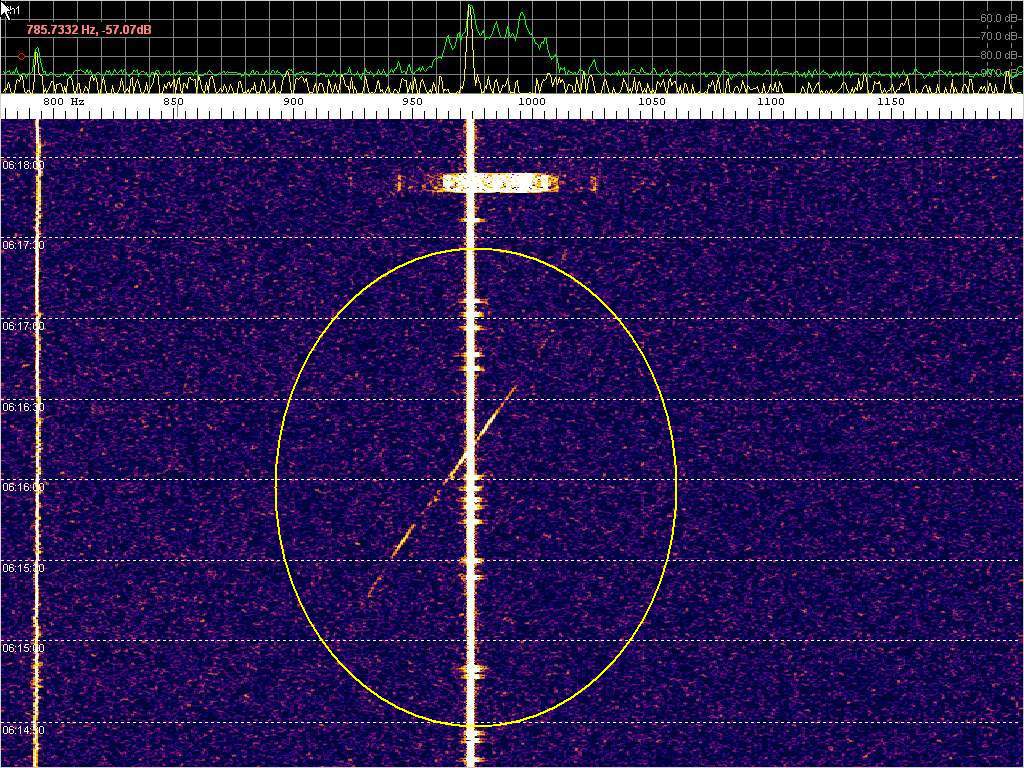Viewport: 1024px width, 768px height.
Task: Click the red marker circle in spectrum graph
Action: click(22, 56)
